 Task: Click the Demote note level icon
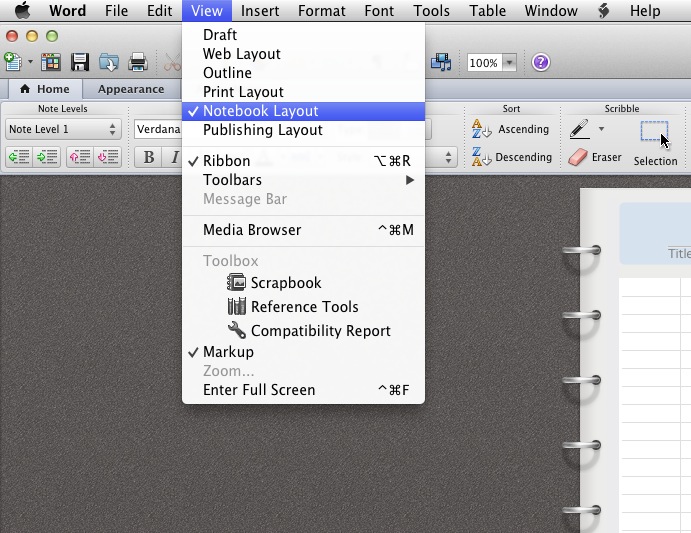pos(47,157)
